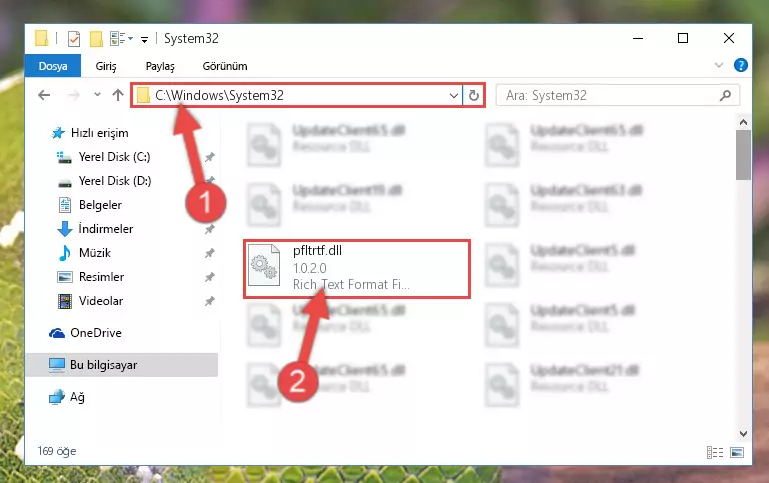Click the properties checkmark icon in title bar
This screenshot has height=483, width=769.
click(x=74, y=38)
